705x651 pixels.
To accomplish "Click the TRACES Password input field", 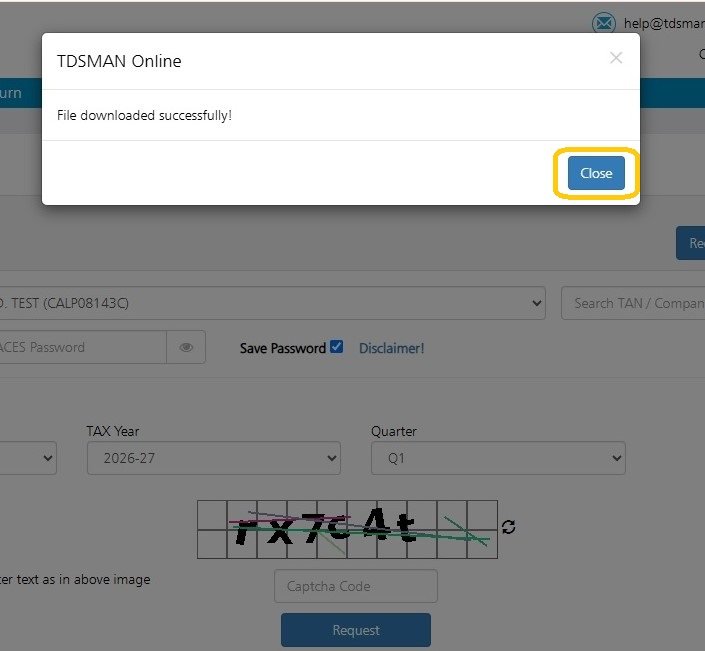I will pos(83,347).
